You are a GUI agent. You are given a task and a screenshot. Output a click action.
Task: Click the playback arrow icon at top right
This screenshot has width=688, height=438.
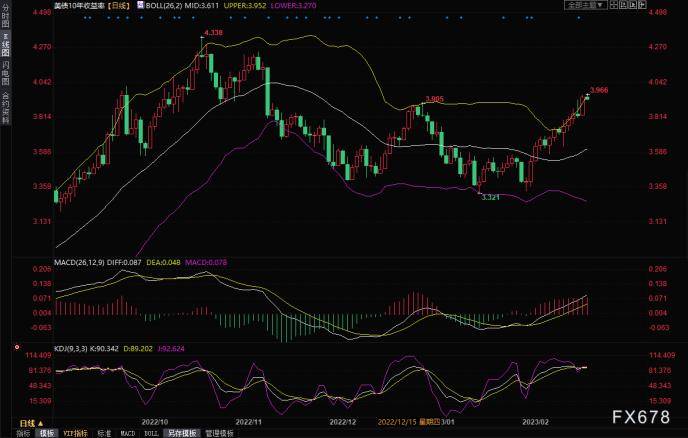coord(633,5)
